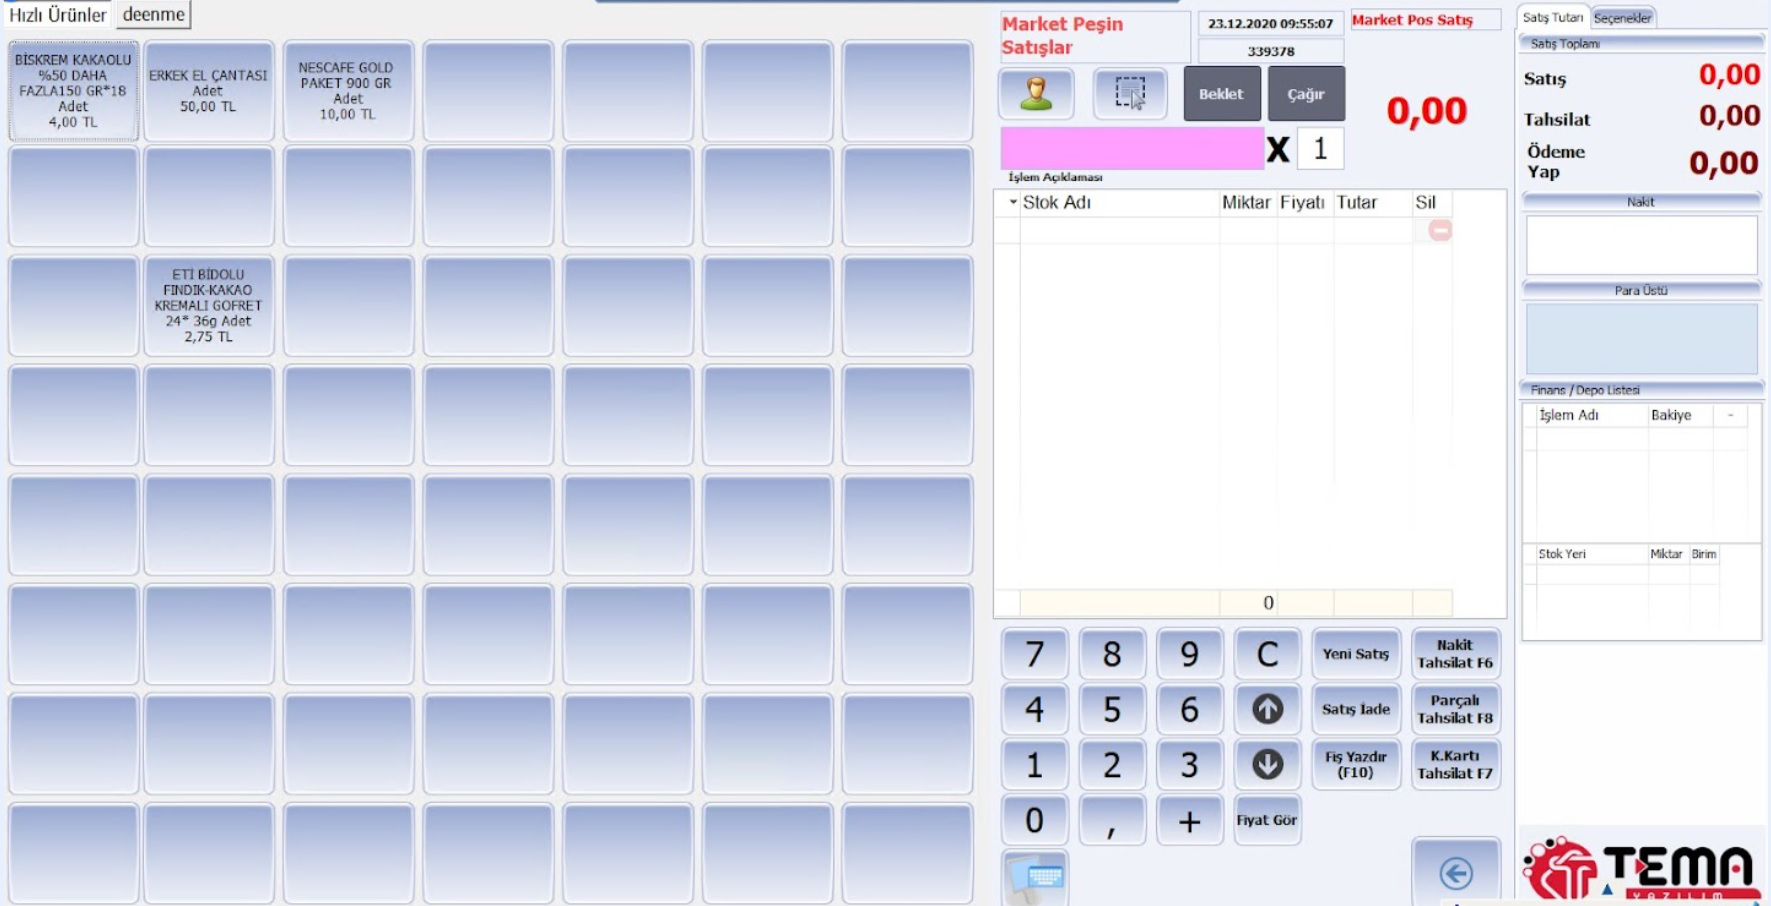Click the blue back arrow button
The width and height of the screenshot is (1771, 906).
(x=1455, y=873)
